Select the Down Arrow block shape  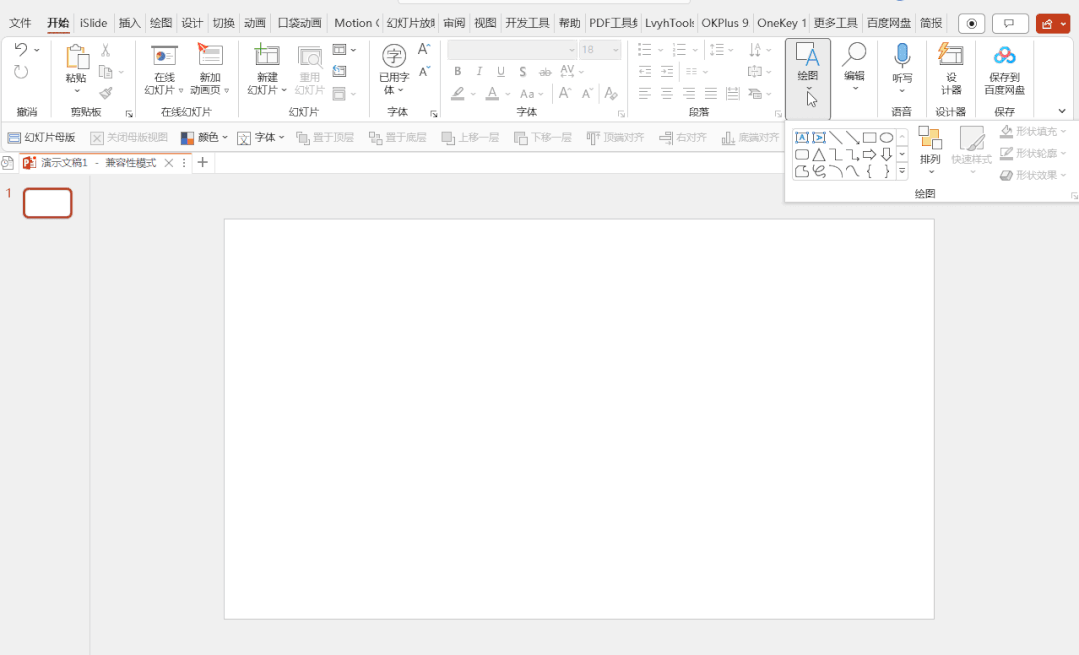point(886,155)
